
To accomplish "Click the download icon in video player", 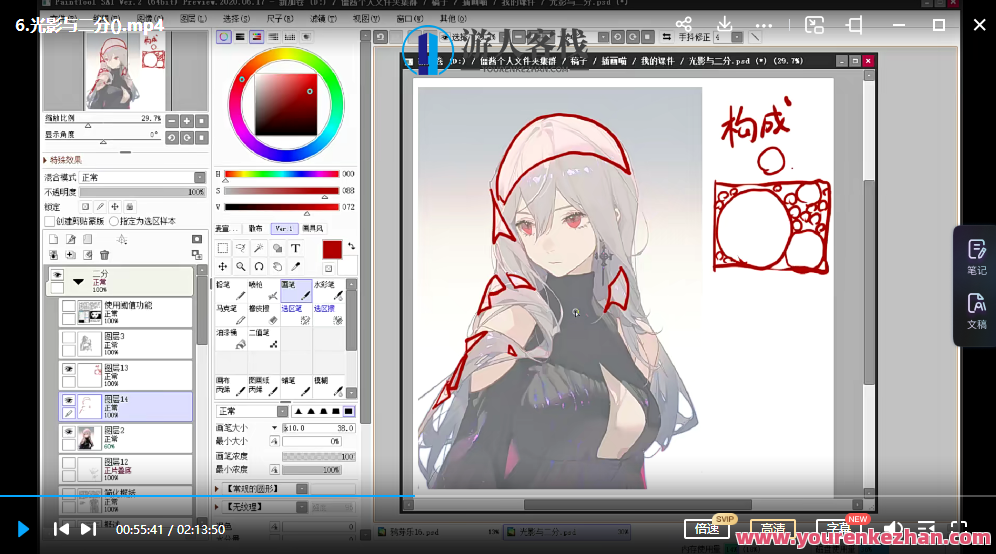I will pos(724,25).
